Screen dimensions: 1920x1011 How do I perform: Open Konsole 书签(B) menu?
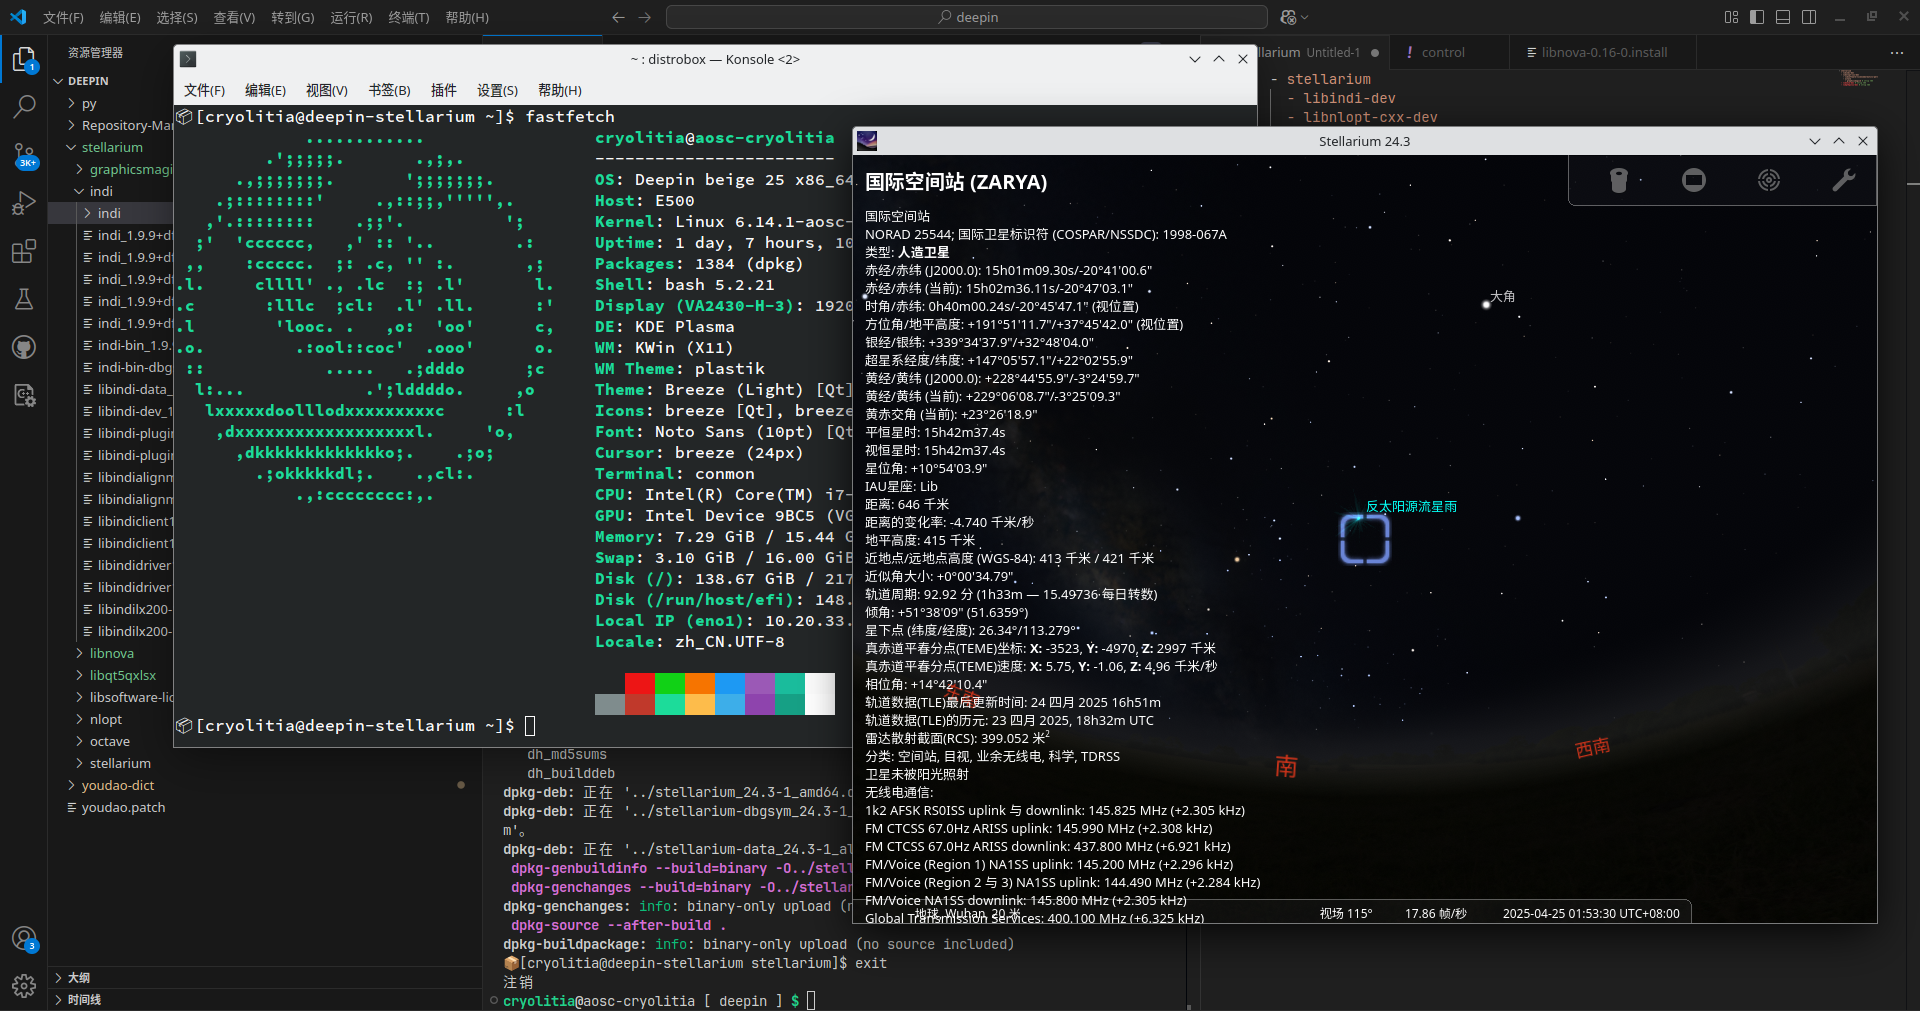(x=389, y=90)
